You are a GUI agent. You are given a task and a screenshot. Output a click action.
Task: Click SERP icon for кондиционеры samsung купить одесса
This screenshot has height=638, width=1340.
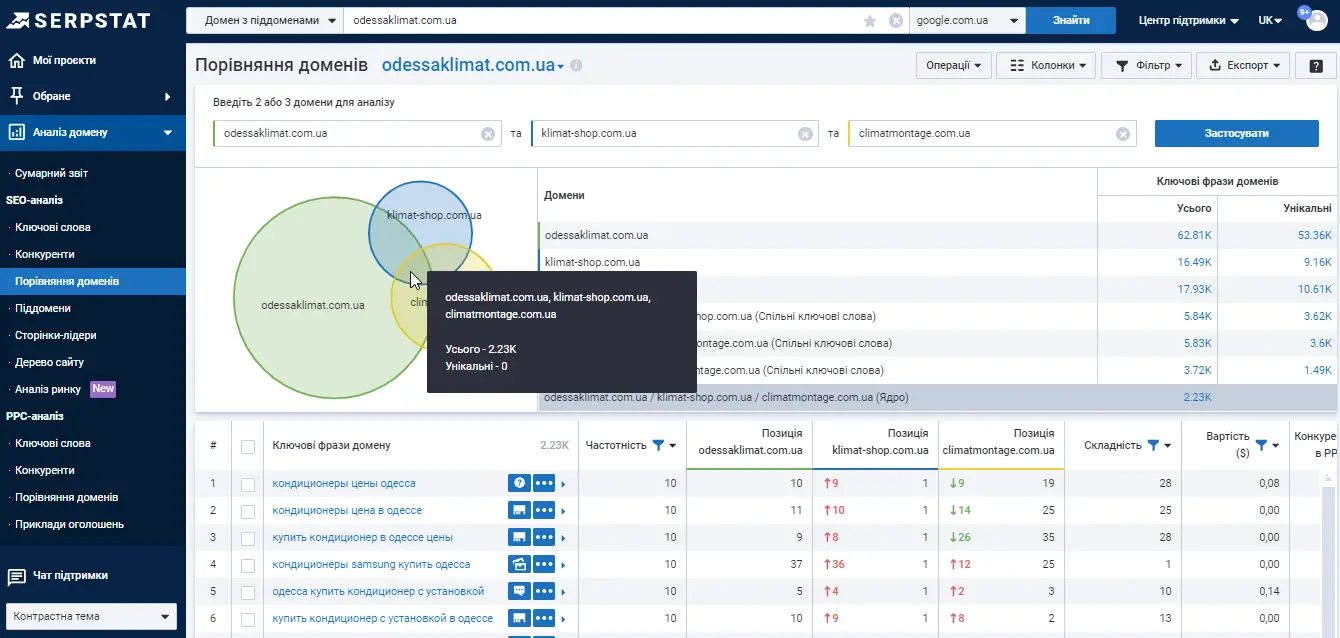(x=519, y=564)
